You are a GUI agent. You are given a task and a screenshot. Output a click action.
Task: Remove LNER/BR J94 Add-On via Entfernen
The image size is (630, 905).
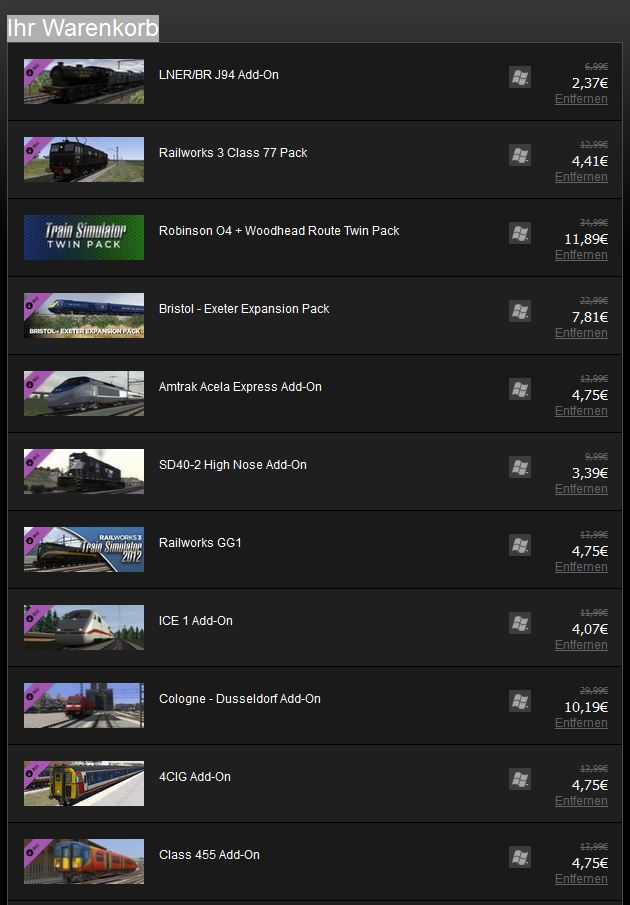click(x=581, y=99)
